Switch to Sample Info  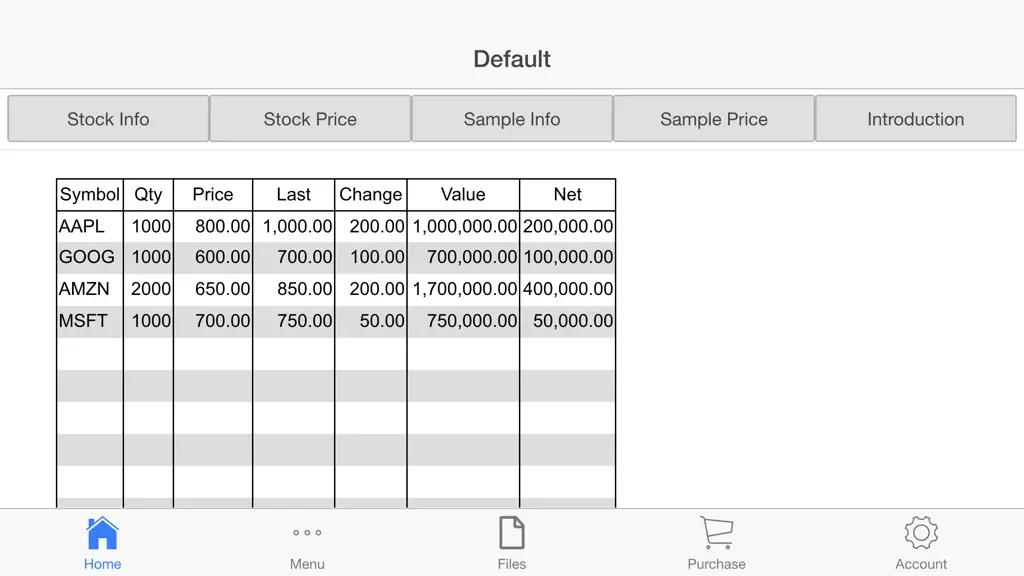click(x=512, y=119)
